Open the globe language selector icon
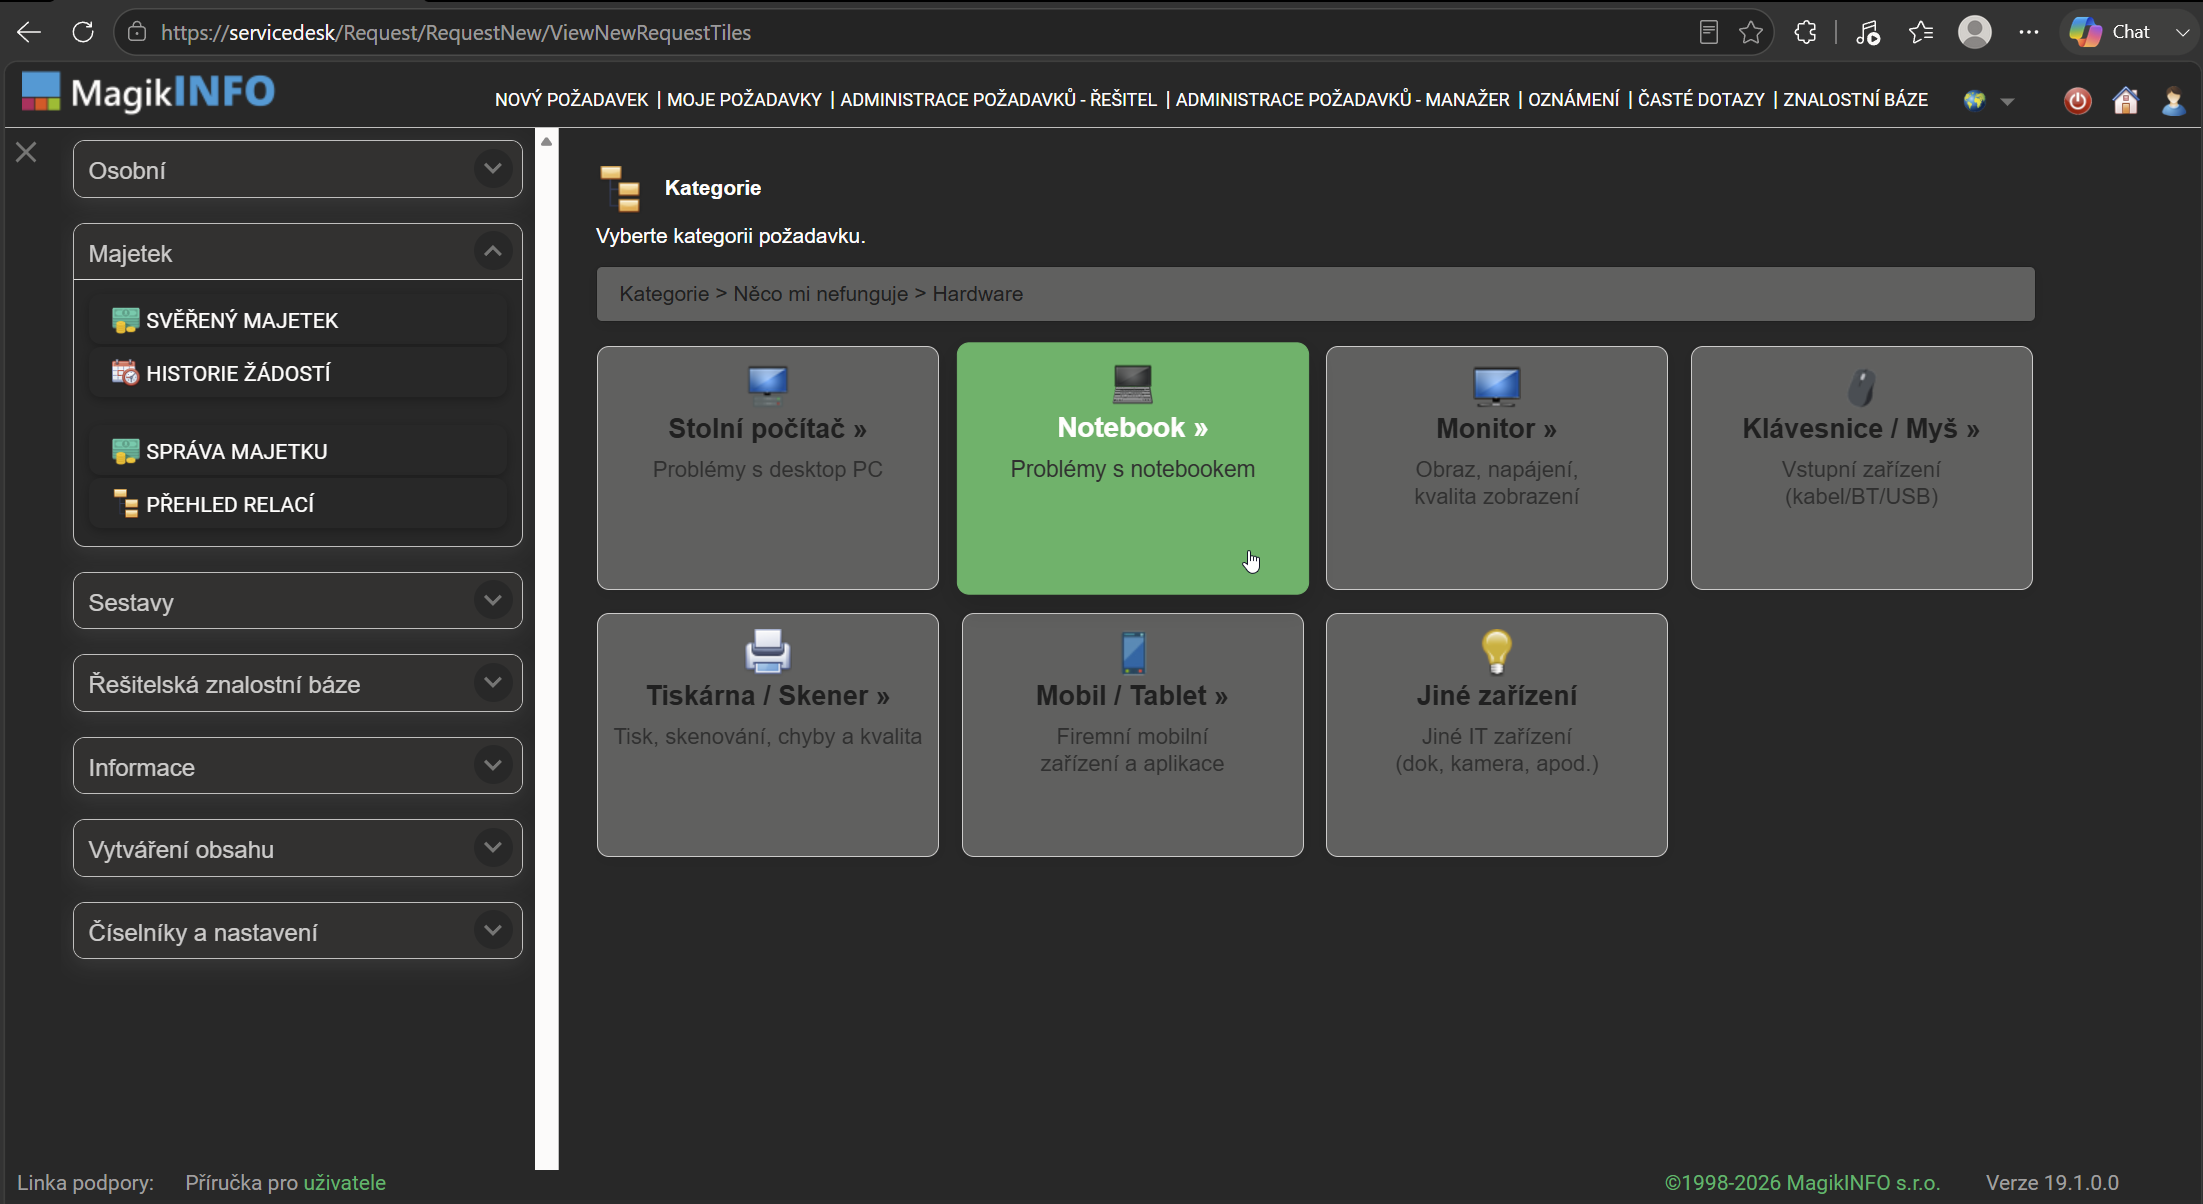 [1974, 100]
